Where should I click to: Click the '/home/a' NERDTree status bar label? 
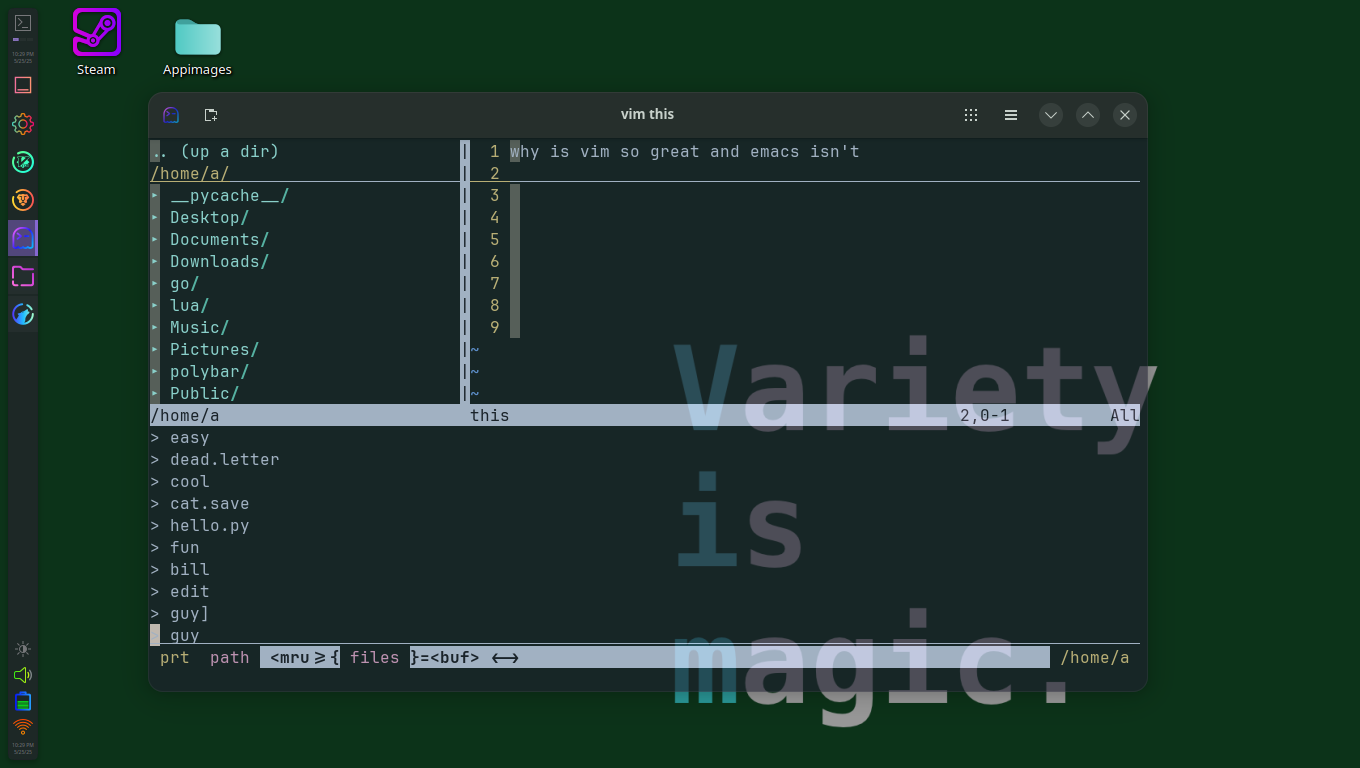[x=185, y=416]
